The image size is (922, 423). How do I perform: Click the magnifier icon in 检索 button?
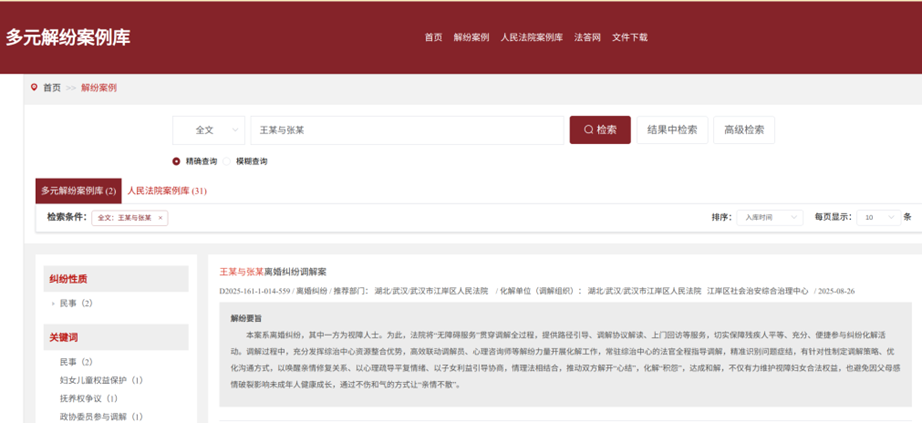[589, 130]
